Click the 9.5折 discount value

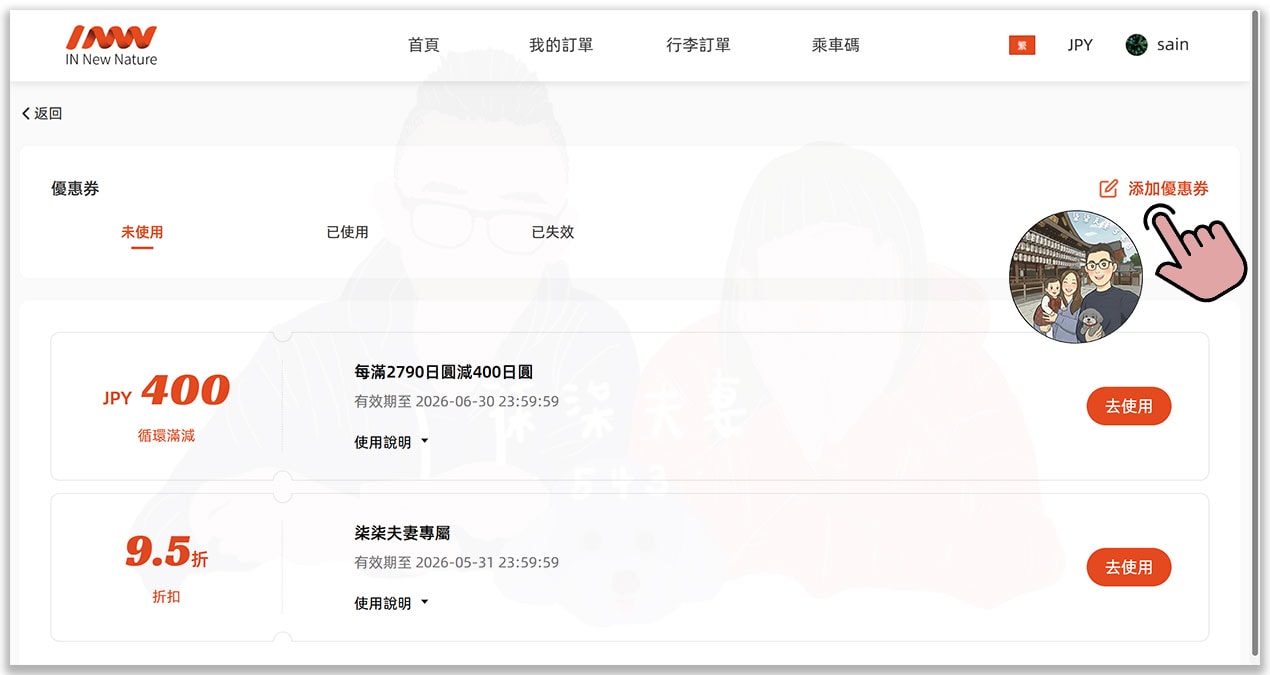(166, 552)
